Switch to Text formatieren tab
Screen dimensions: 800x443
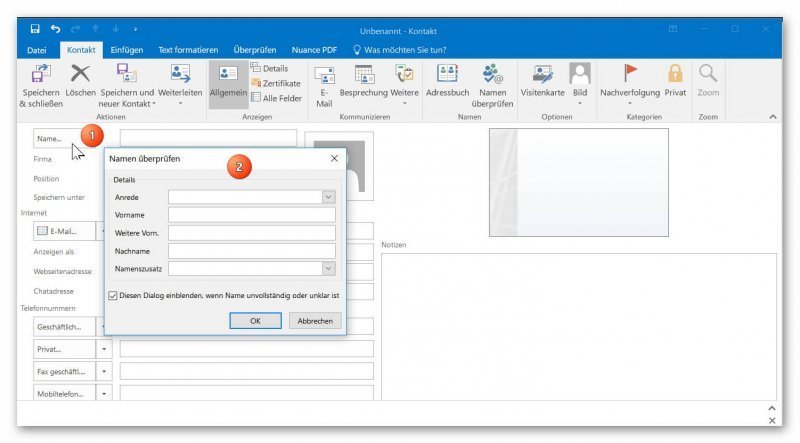coord(188,50)
